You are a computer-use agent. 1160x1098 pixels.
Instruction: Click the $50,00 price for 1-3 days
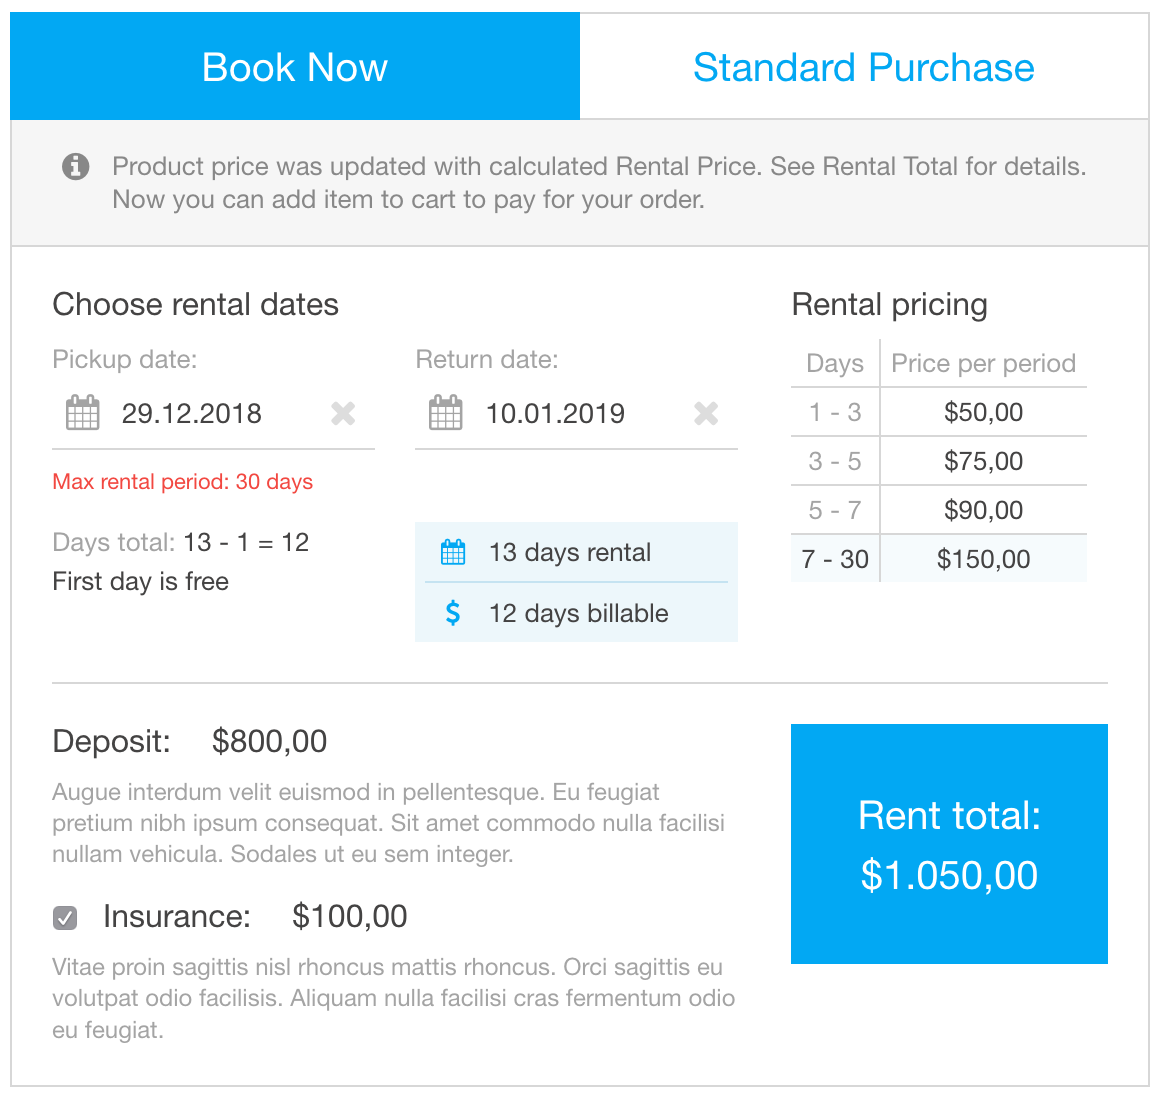[x=983, y=412]
